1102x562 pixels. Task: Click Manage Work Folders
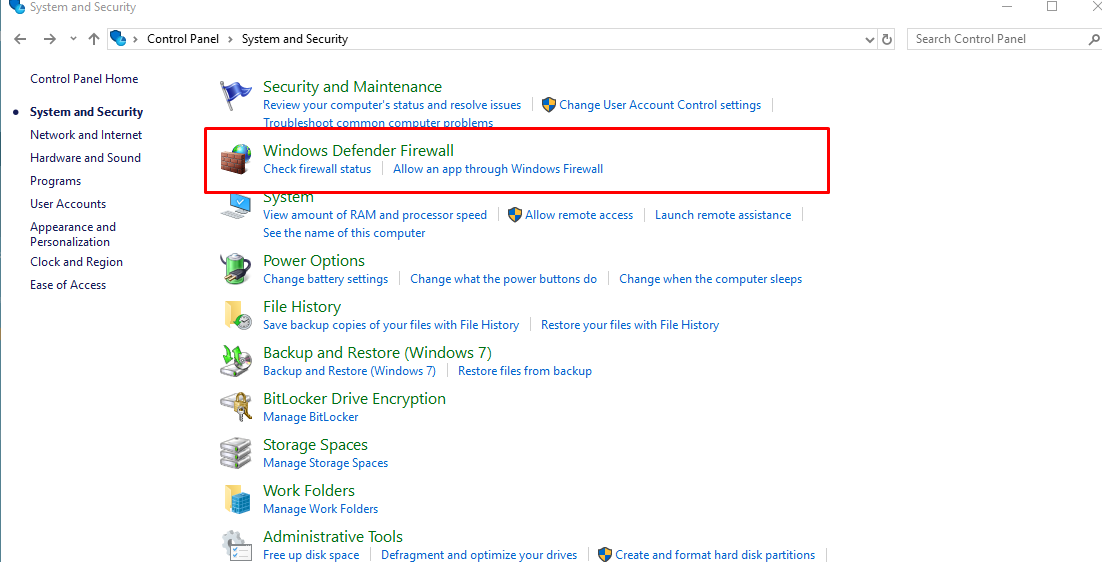(320, 509)
